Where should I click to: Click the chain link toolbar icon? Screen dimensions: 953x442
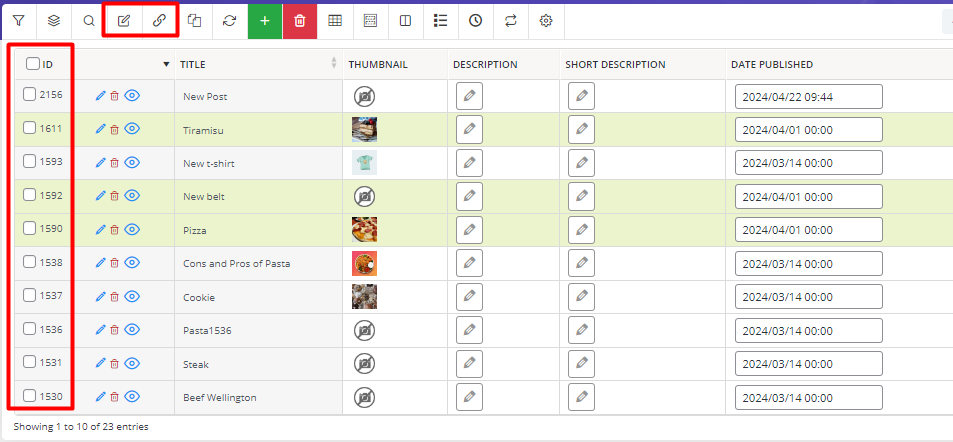[x=159, y=21]
